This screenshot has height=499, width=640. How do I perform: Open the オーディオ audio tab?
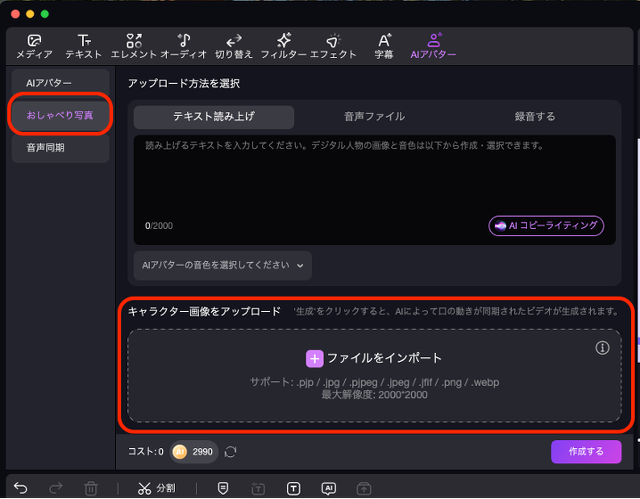(x=184, y=47)
